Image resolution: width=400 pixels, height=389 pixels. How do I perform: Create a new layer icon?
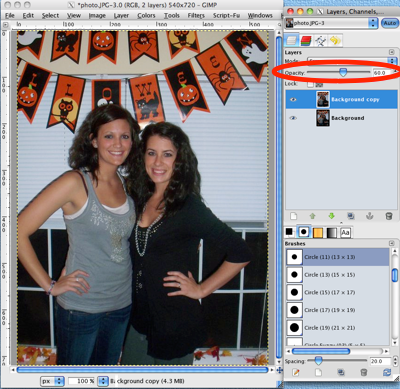coord(293,216)
